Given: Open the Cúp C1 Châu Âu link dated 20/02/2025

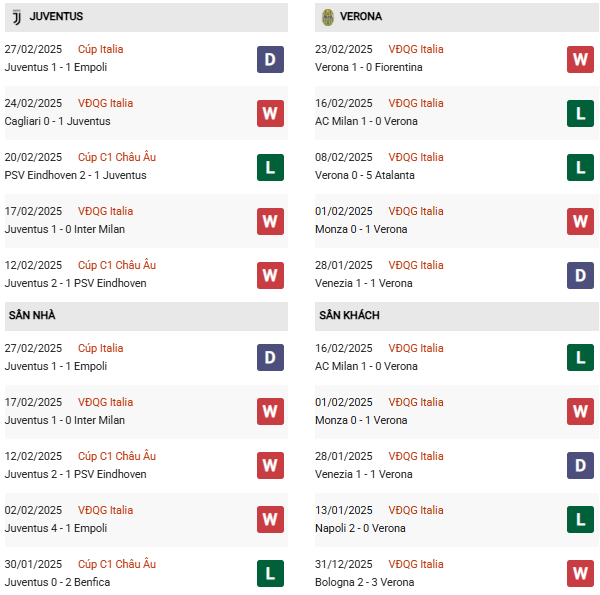Looking at the screenshot, I should tap(117, 157).
